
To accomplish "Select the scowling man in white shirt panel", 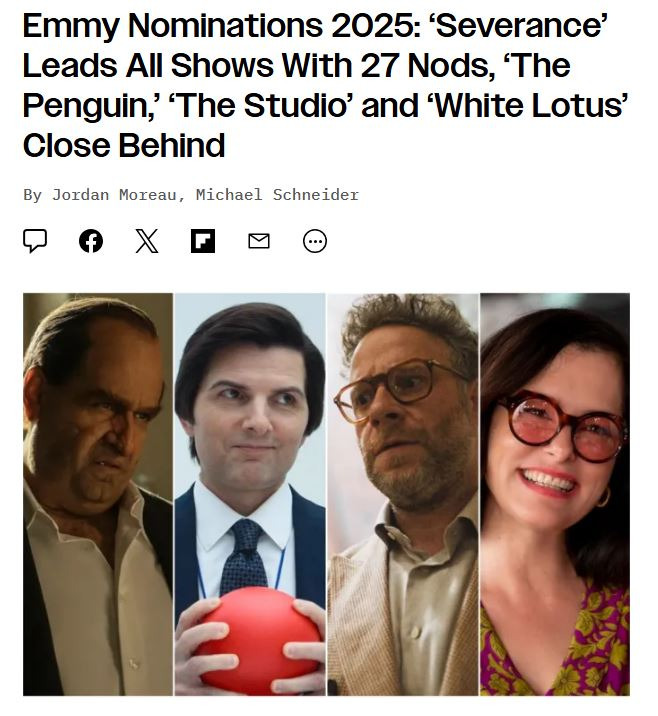I will 98,494.
